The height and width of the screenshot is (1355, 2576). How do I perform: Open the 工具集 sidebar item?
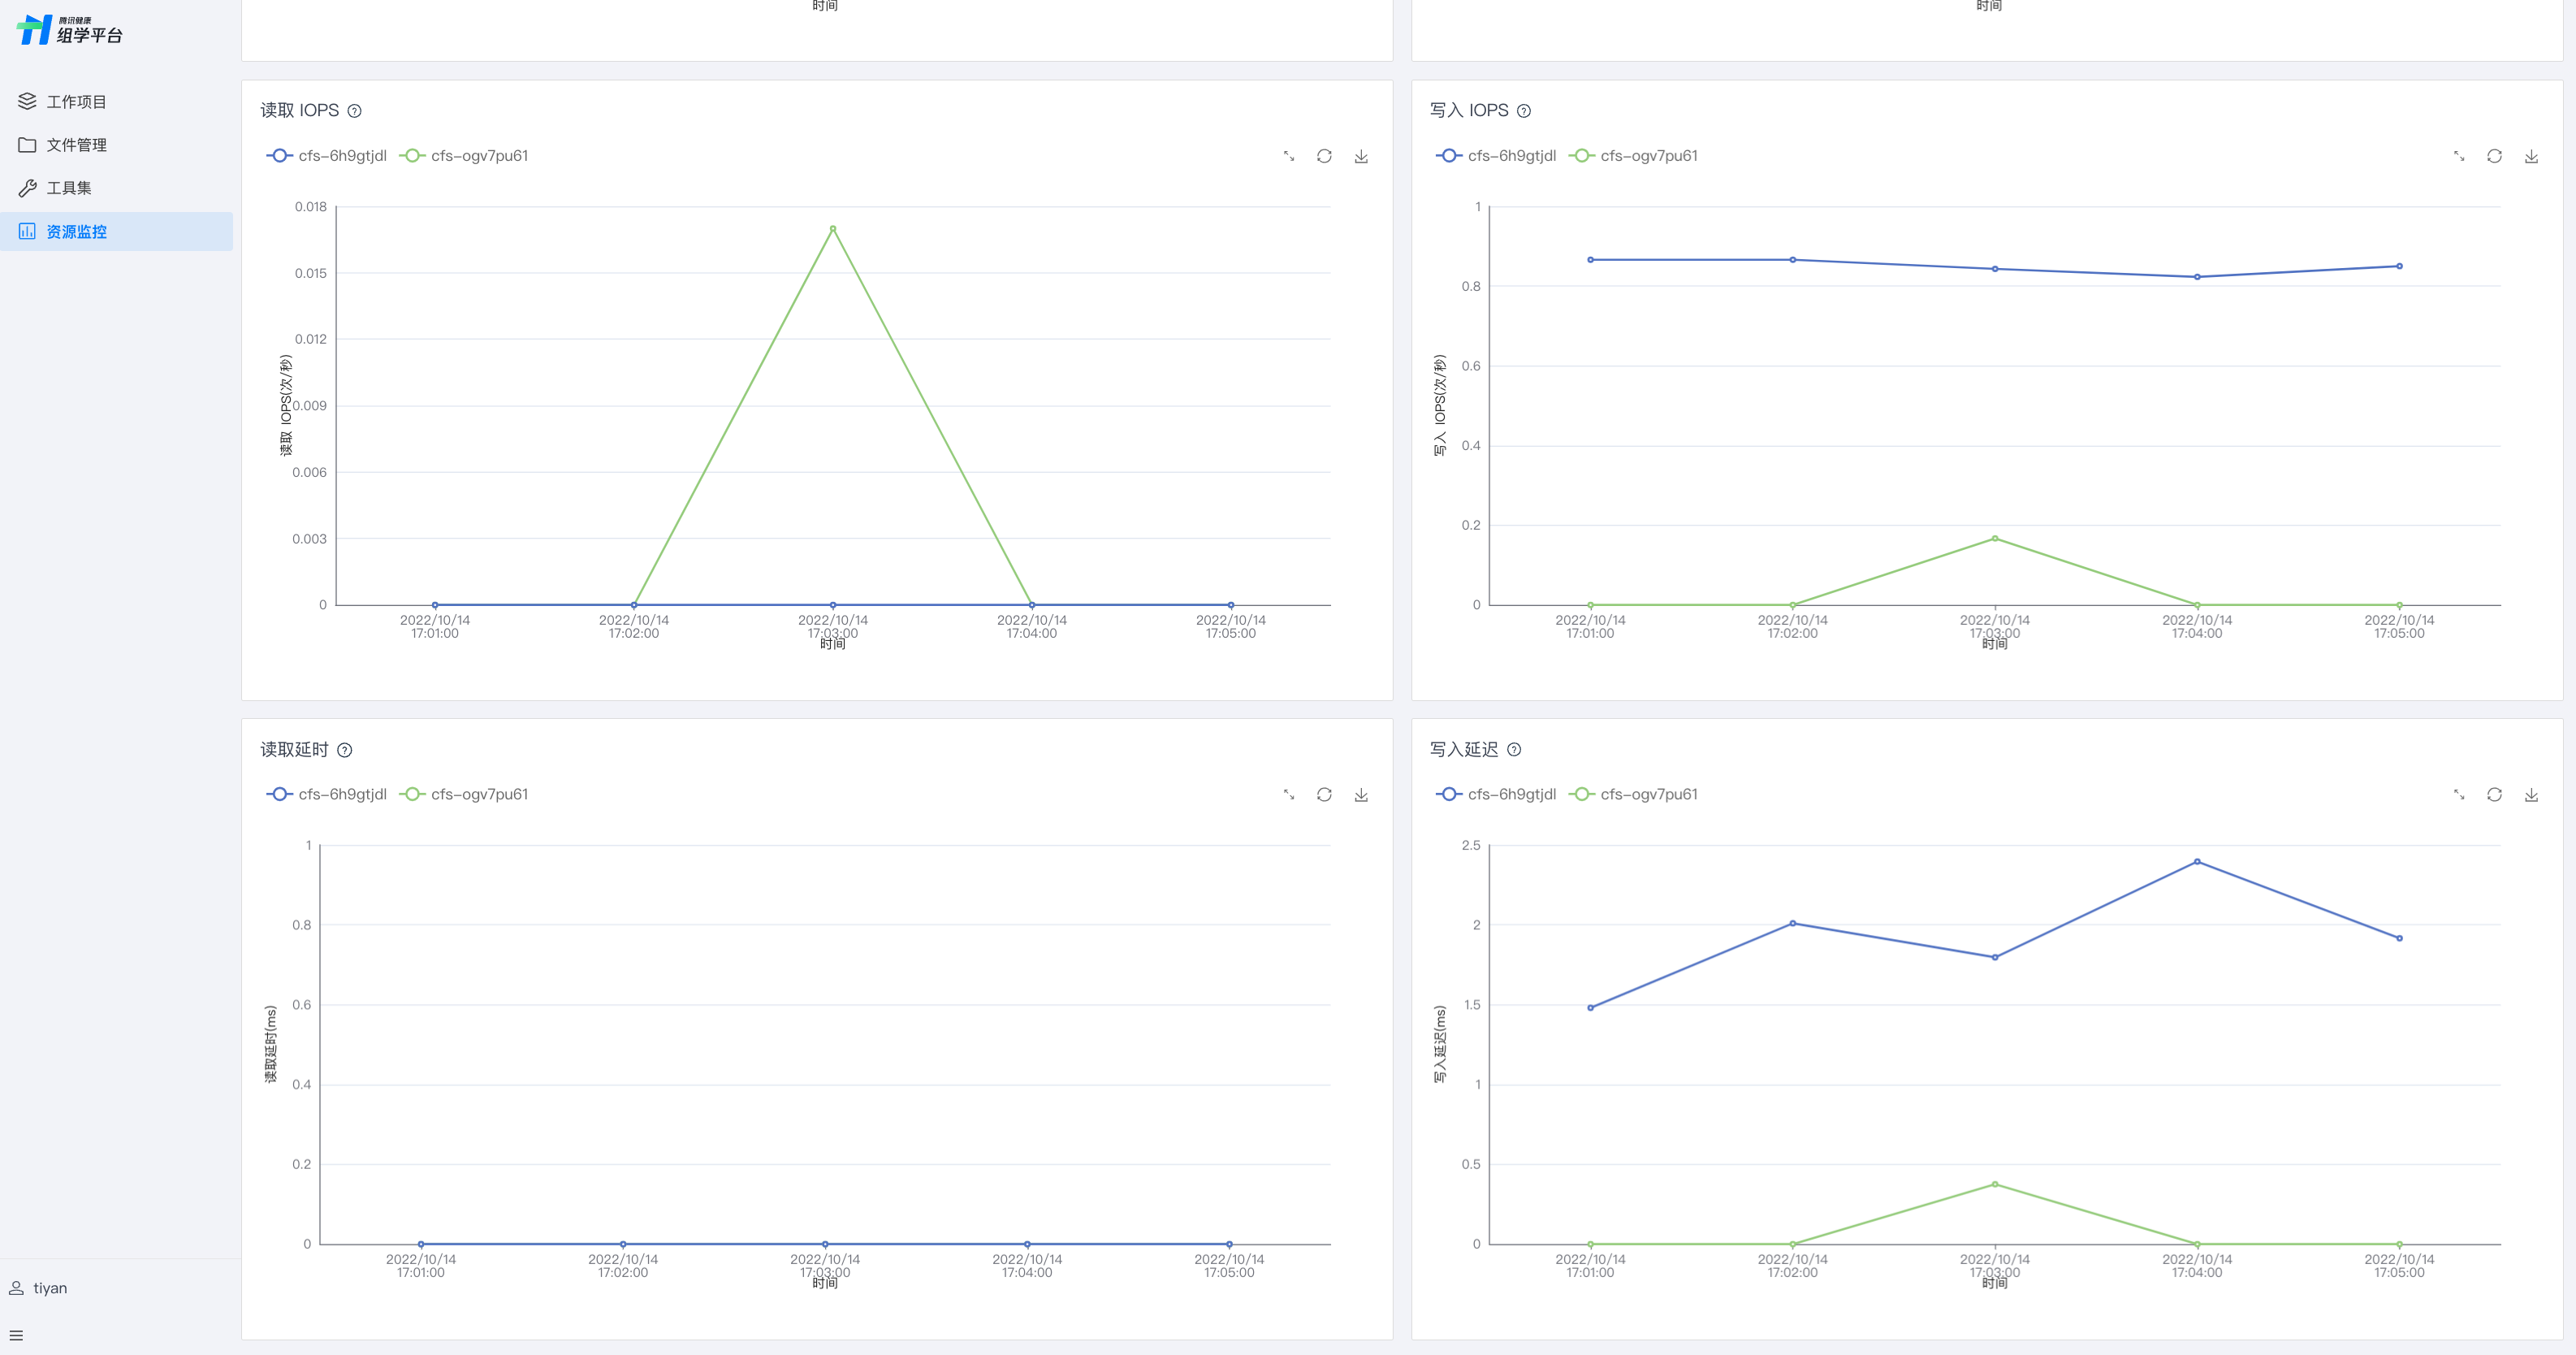(x=68, y=188)
